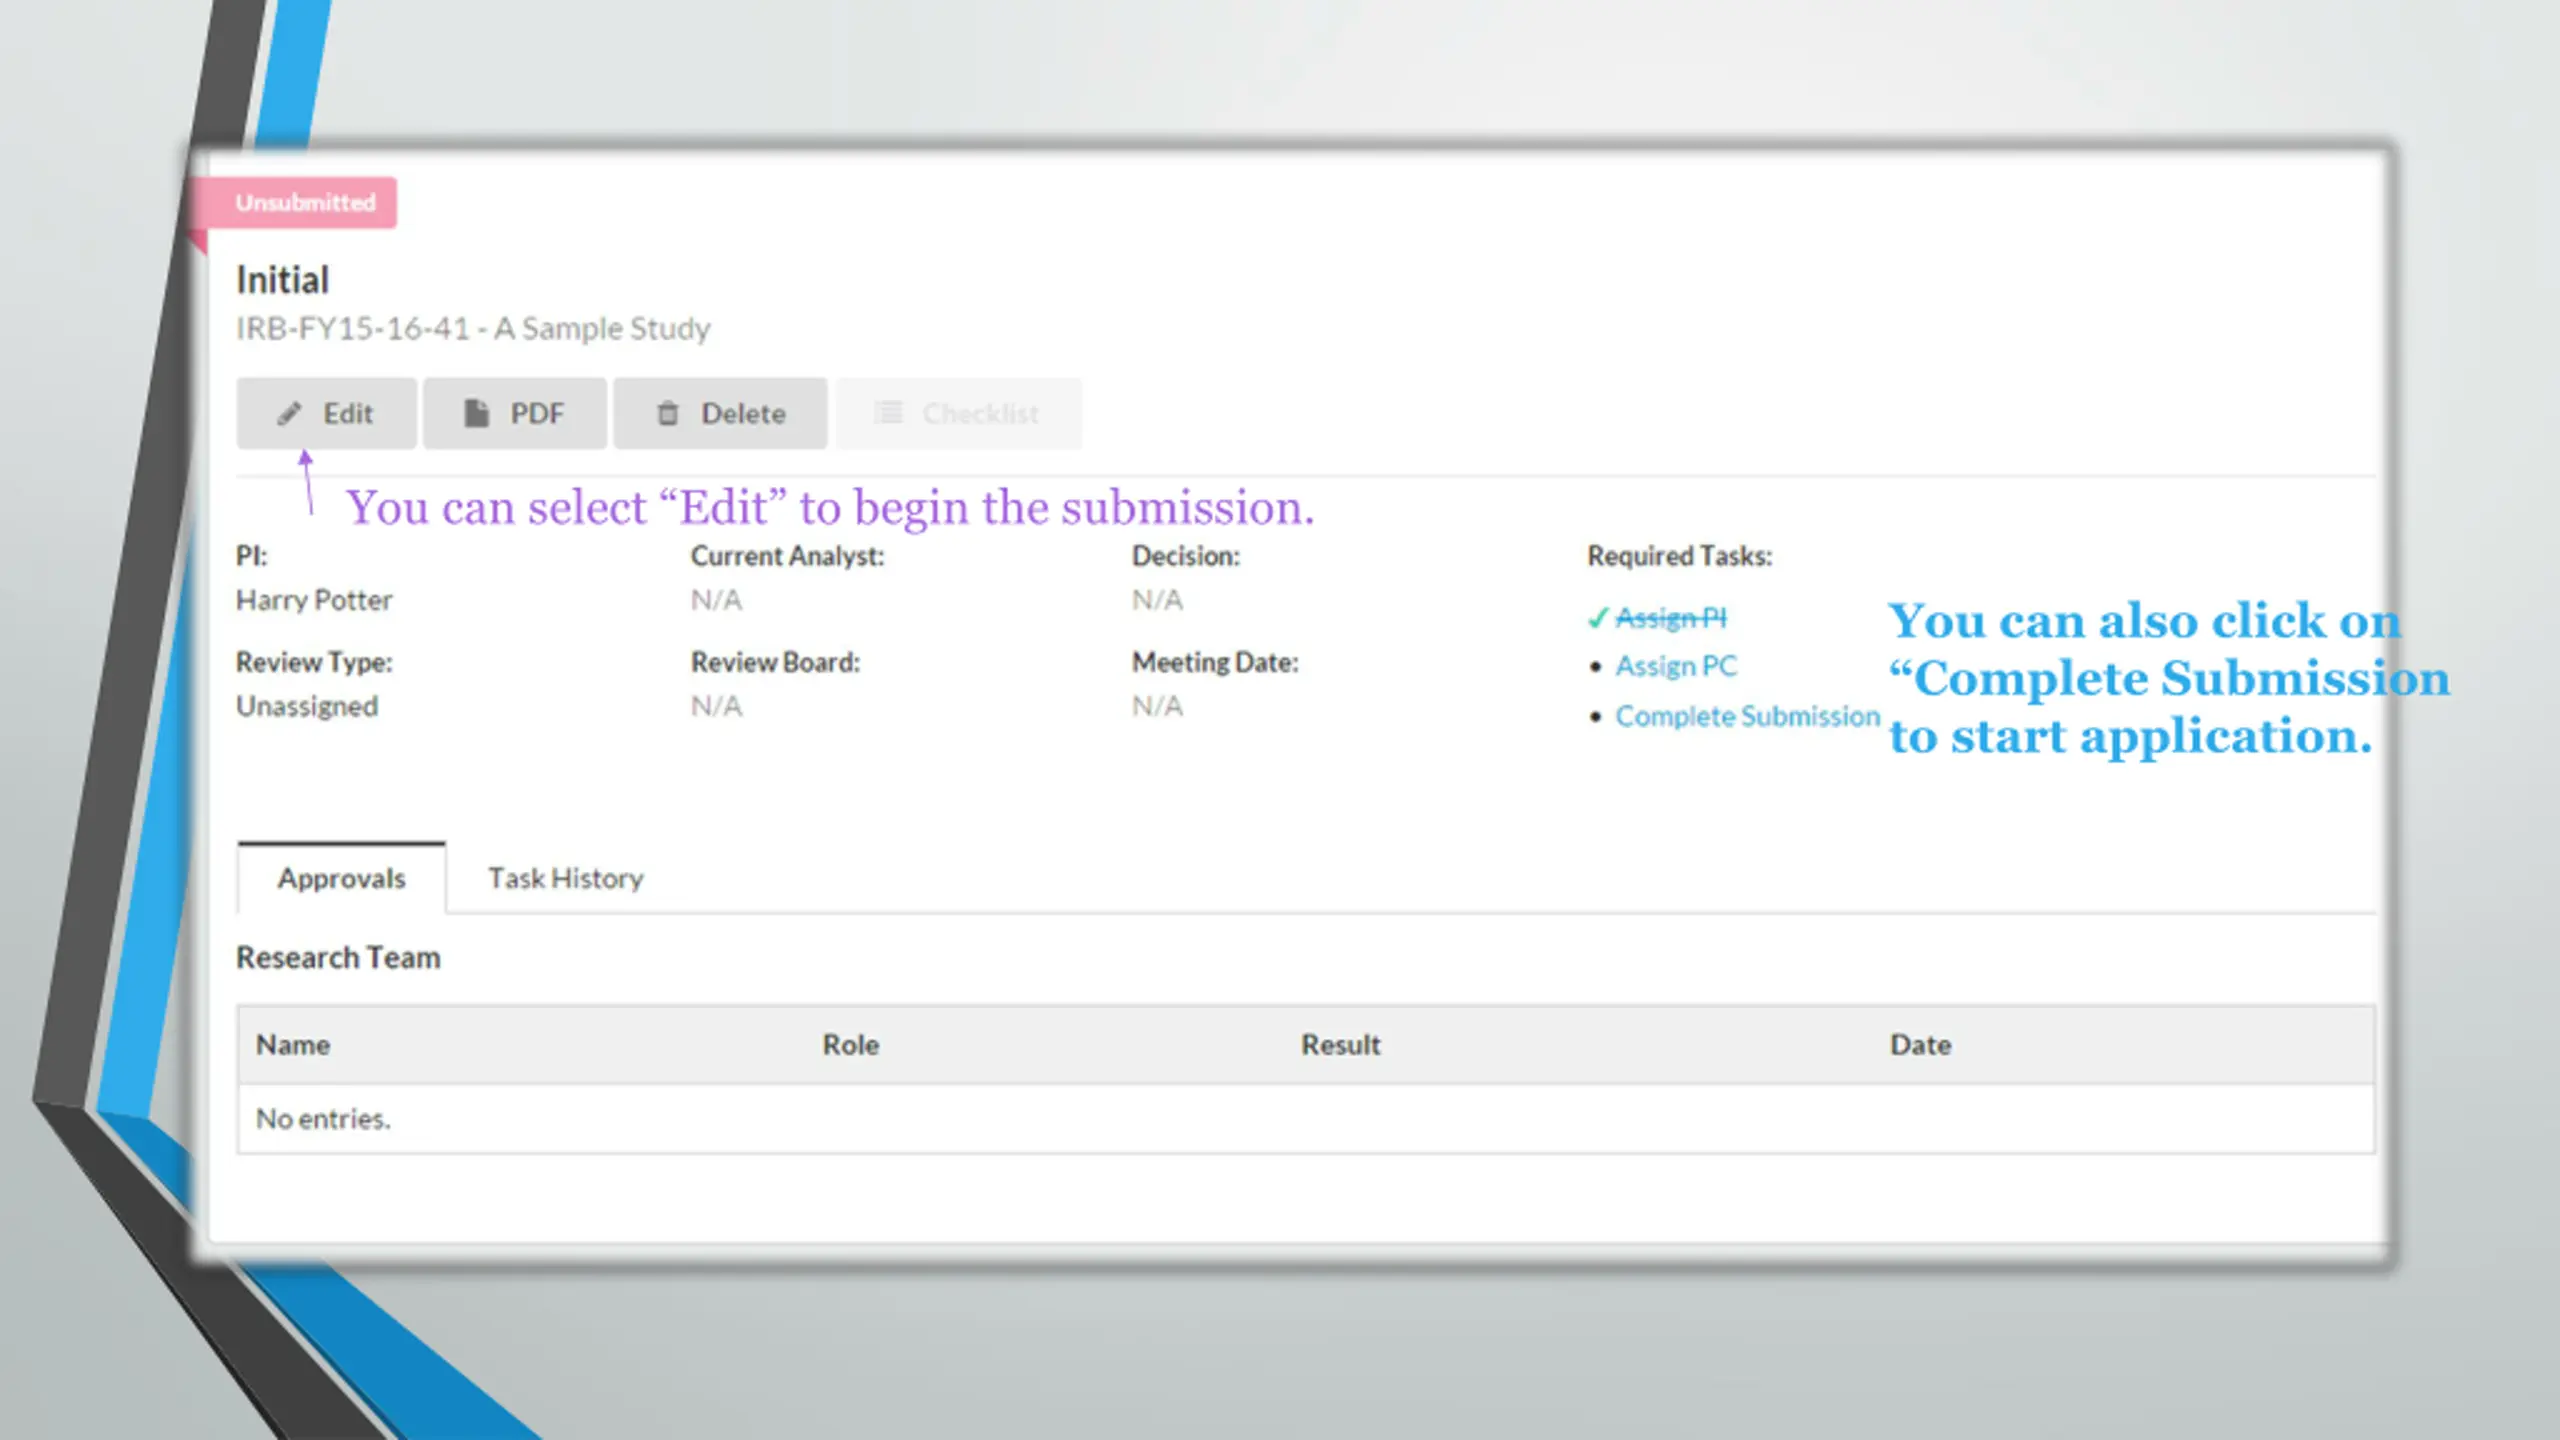Click the Initial submission heading
Screen dimensions: 2560x1440
[x=282, y=280]
